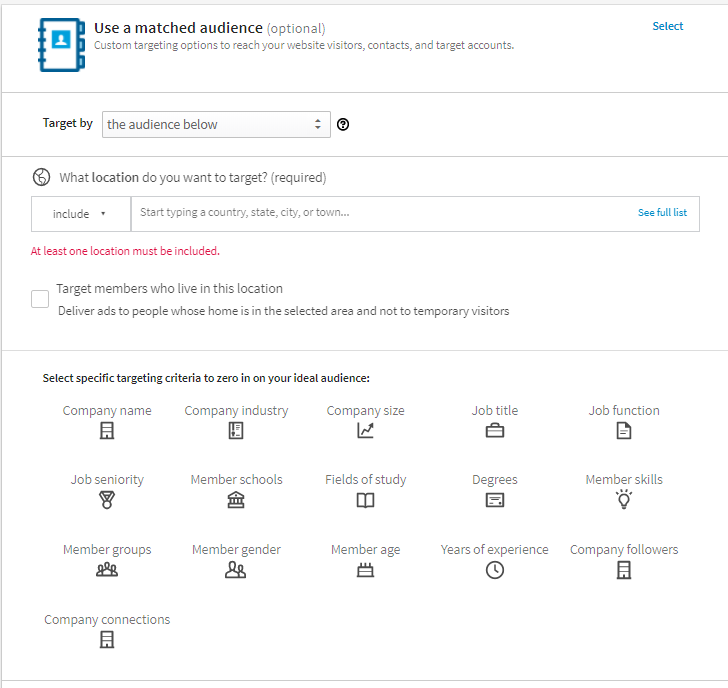The height and width of the screenshot is (688, 728).
Task: Open the Target by audience dropdown
Action: pos(216,124)
